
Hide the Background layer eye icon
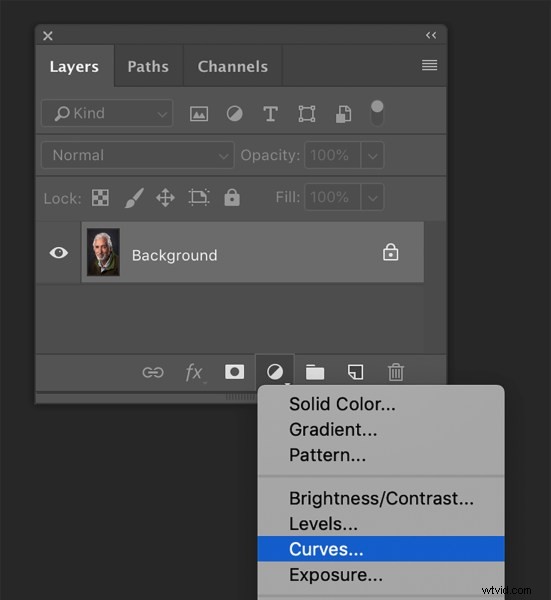[59, 253]
